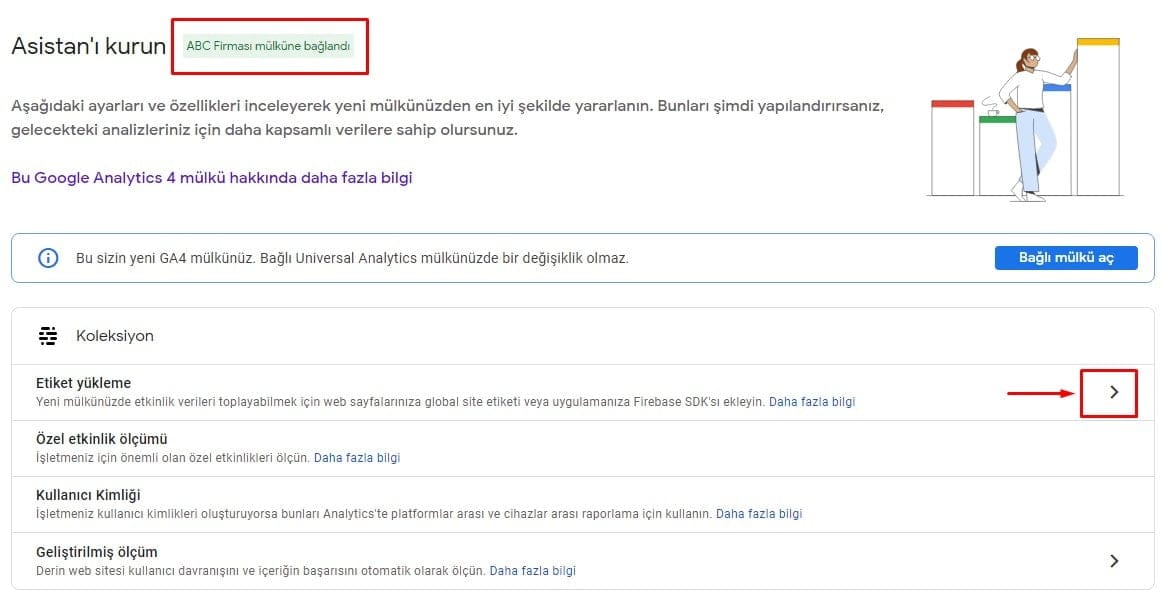Click the Koleksiyon section icon
Image resolution: width=1171 pixels, height=600 pixels.
click(48, 336)
